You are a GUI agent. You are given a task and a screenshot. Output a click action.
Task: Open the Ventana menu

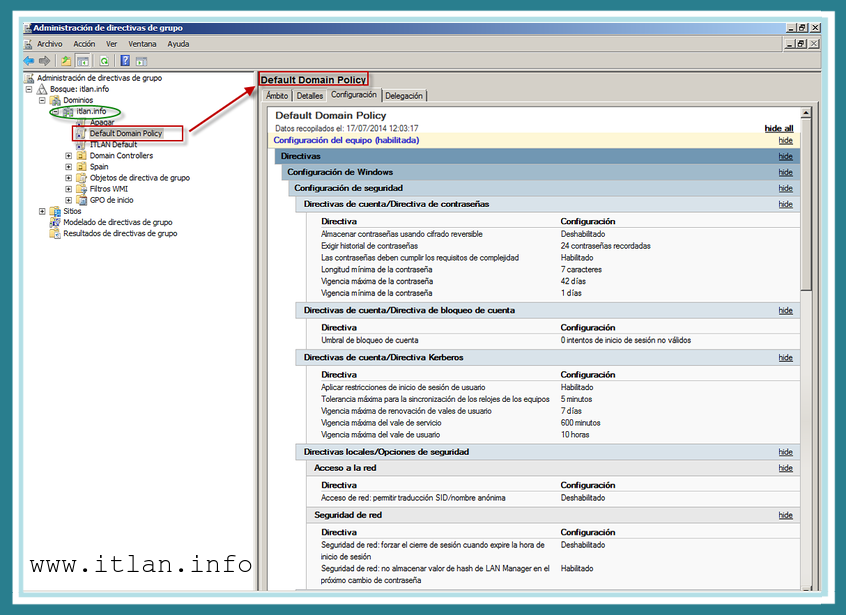tap(142, 44)
